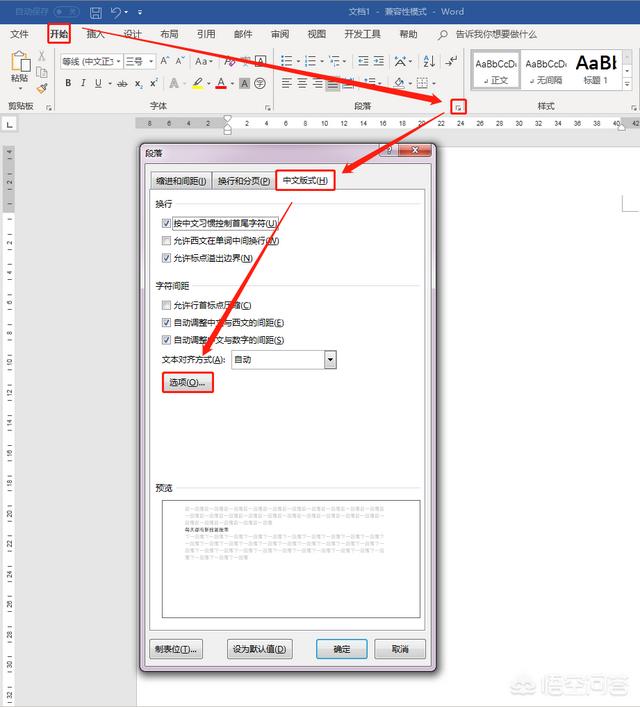640x707 pixels.
Task: Switch to the 邮件 ribbon tab
Action: (243, 34)
